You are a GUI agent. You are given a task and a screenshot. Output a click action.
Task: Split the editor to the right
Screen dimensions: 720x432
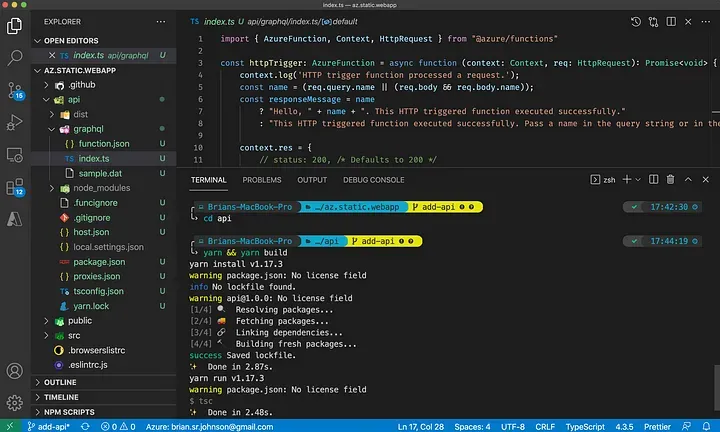pos(671,22)
